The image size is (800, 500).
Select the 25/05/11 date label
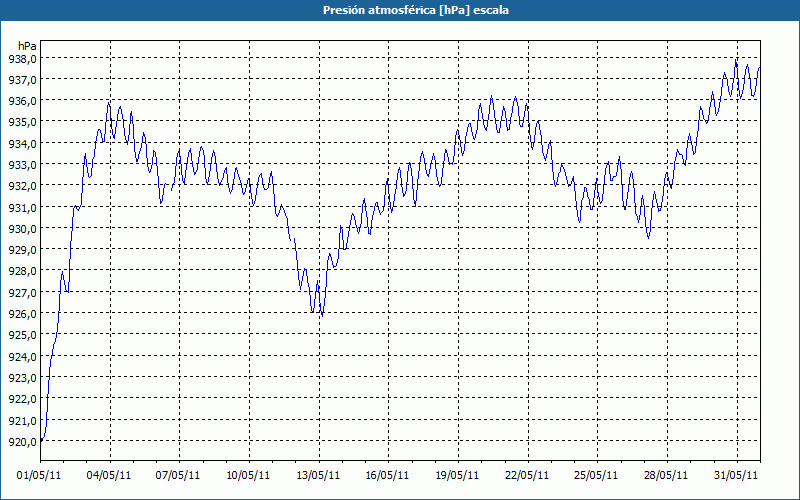click(x=596, y=476)
